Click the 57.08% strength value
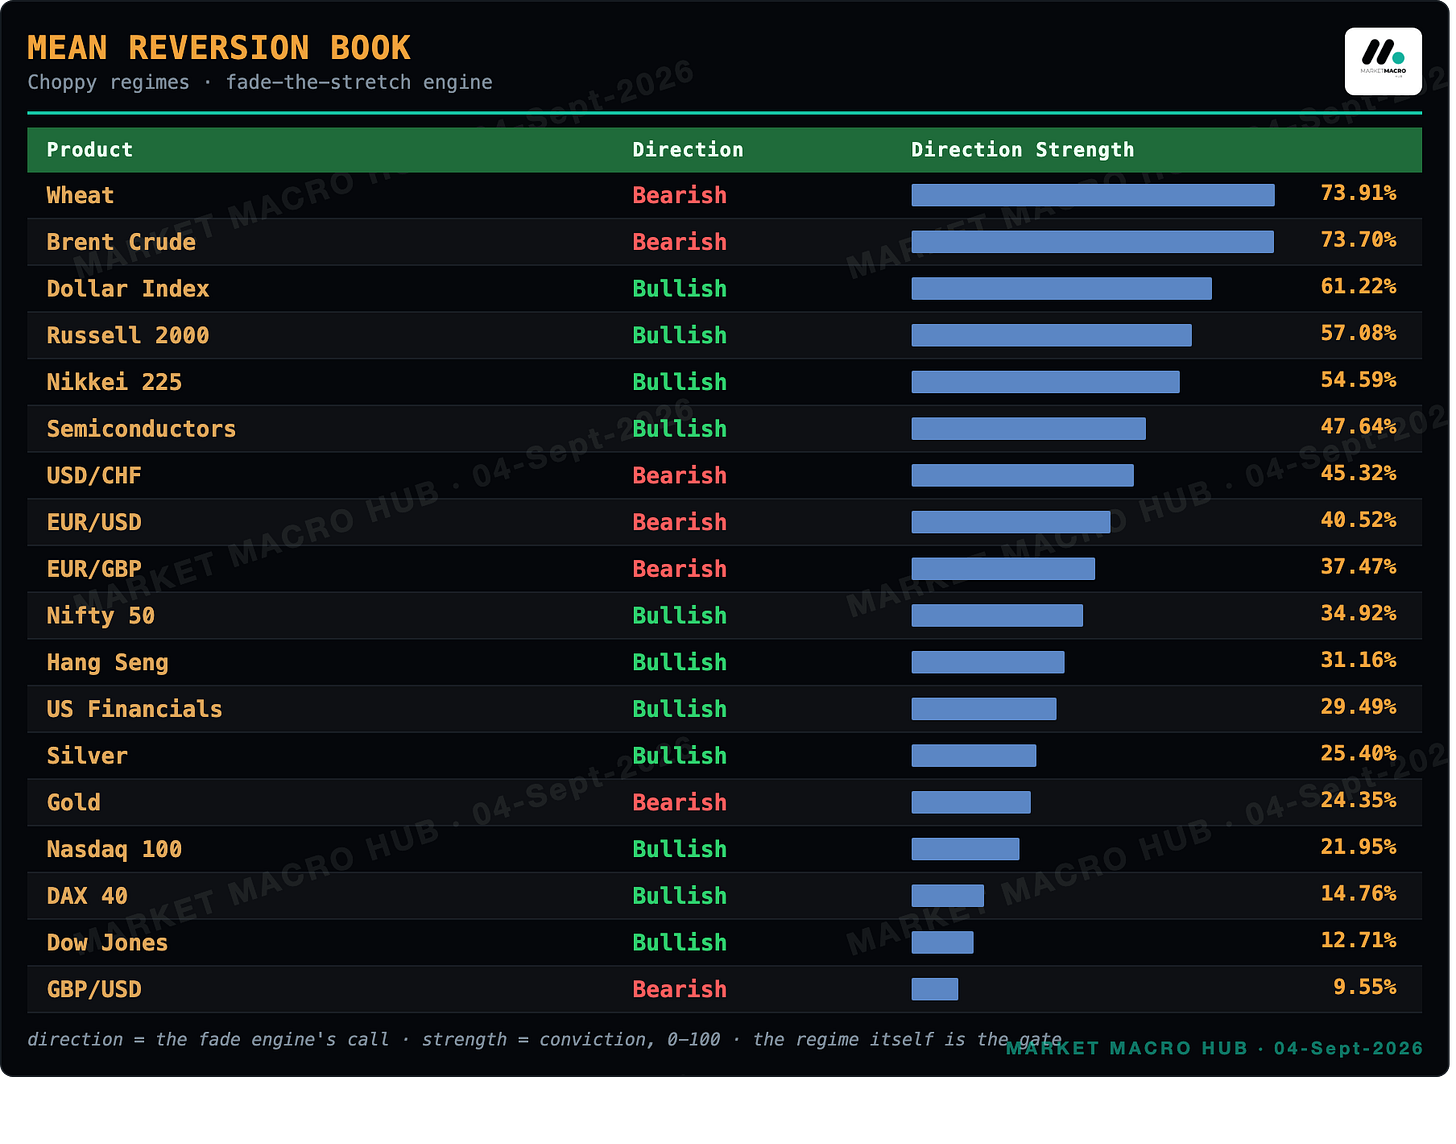1456x1144 pixels. click(x=1359, y=333)
